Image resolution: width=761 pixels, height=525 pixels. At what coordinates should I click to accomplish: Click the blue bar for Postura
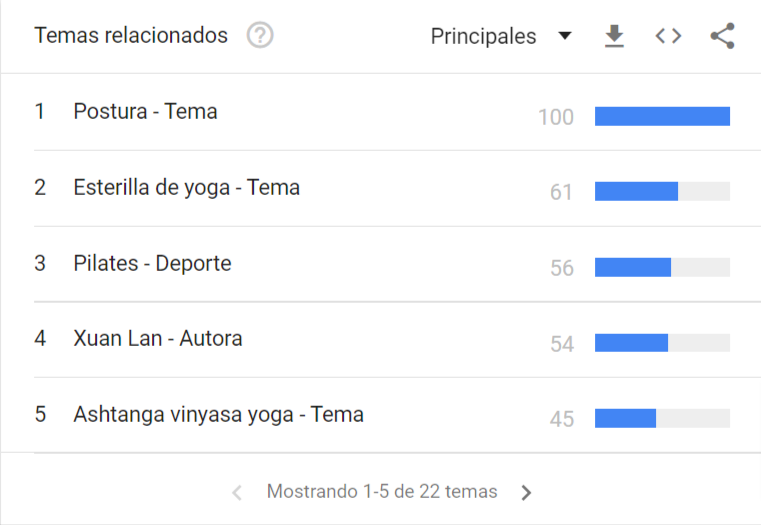(x=662, y=116)
